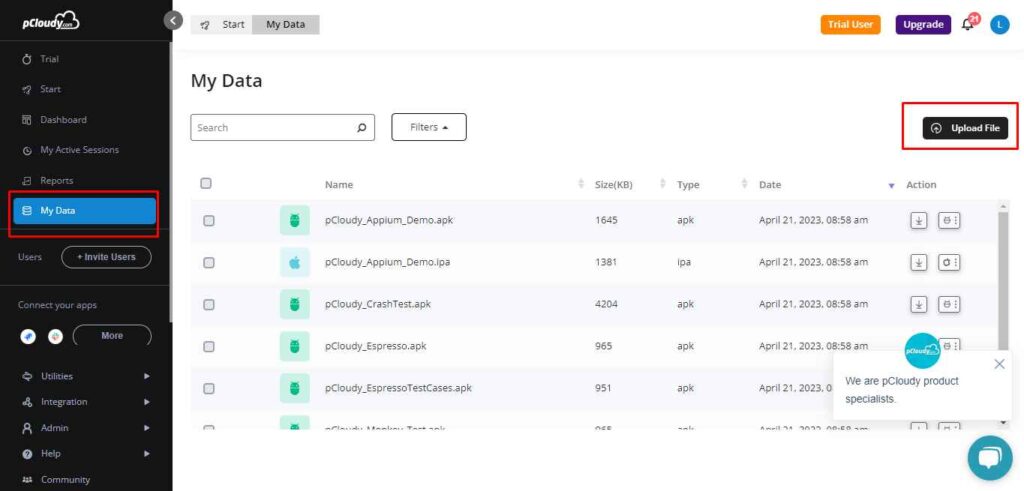Click the My Data page heading

click(x=226, y=81)
